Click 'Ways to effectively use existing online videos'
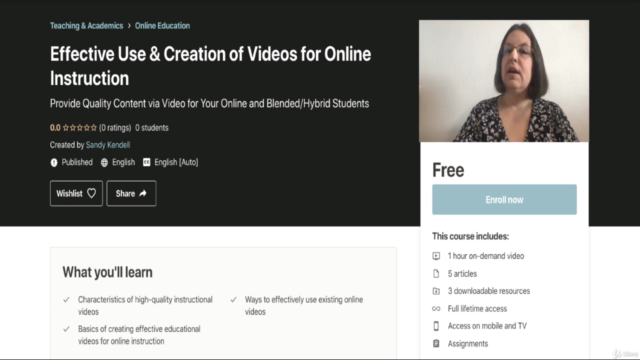This screenshot has width=640, height=360. coord(304,306)
